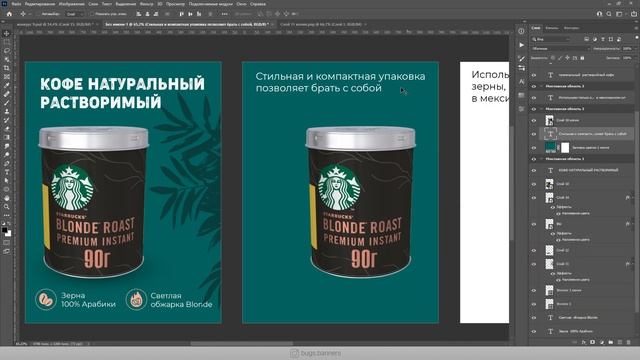Select the Lasso tool
This screenshot has height=360, width=640.
pyautogui.click(x=7, y=51)
